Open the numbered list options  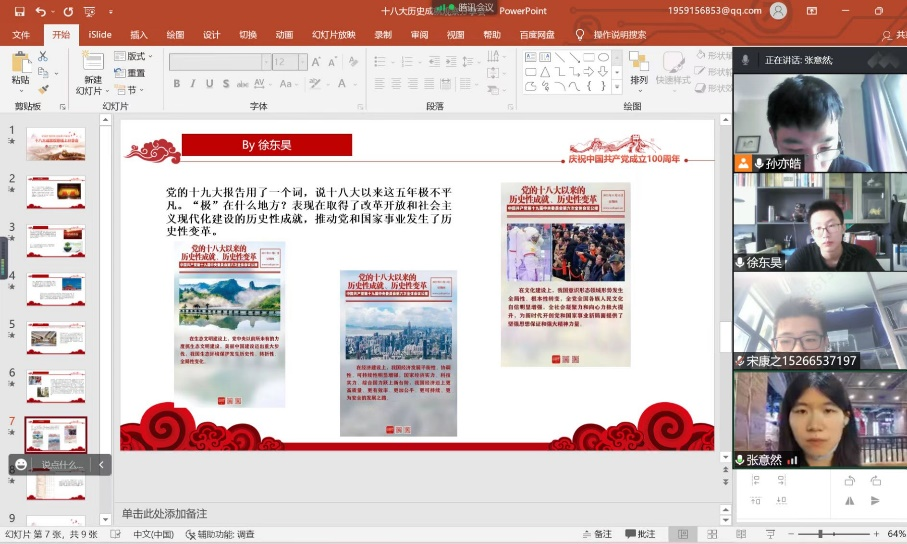(x=419, y=61)
